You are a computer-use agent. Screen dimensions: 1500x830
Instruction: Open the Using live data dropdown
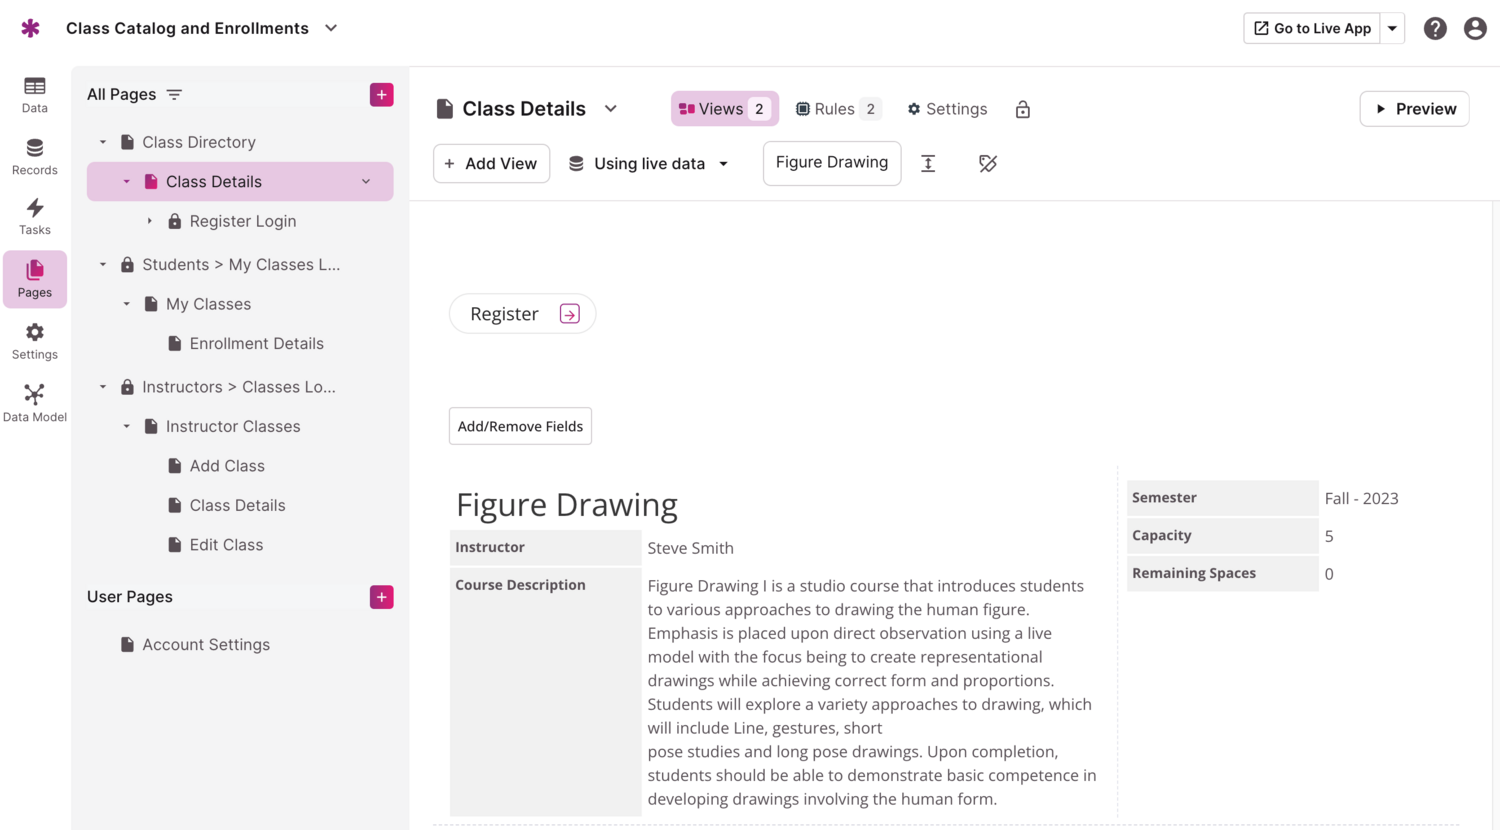[x=649, y=164]
